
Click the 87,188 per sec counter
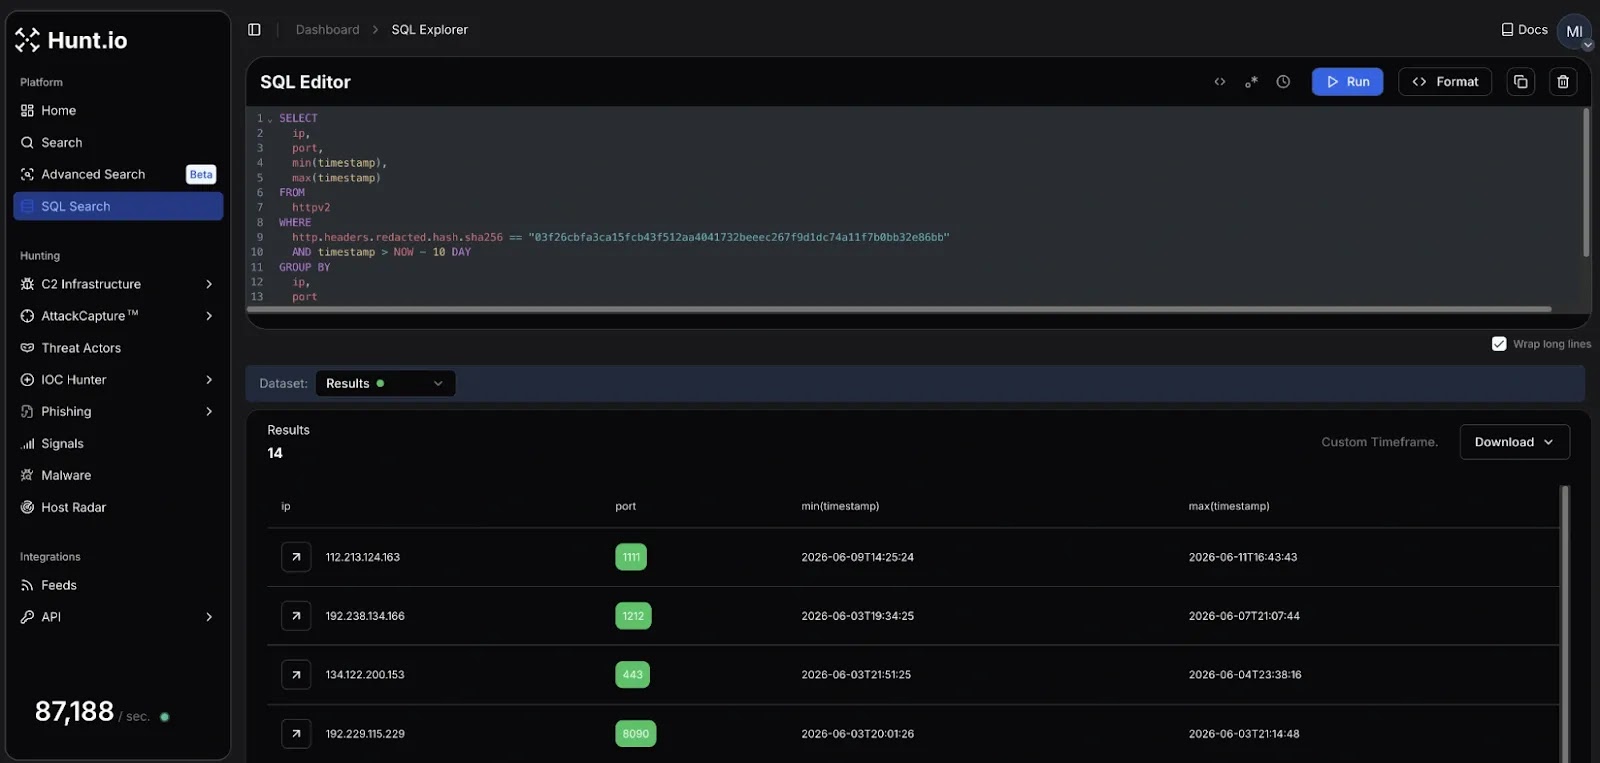click(101, 712)
